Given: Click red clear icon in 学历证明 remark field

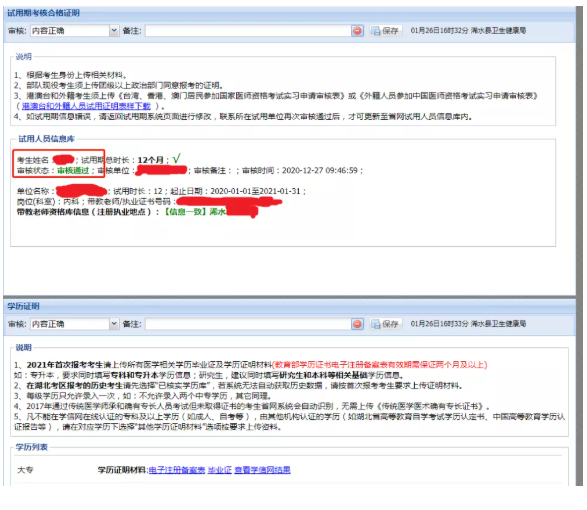Looking at the screenshot, I should pyautogui.click(x=357, y=324).
